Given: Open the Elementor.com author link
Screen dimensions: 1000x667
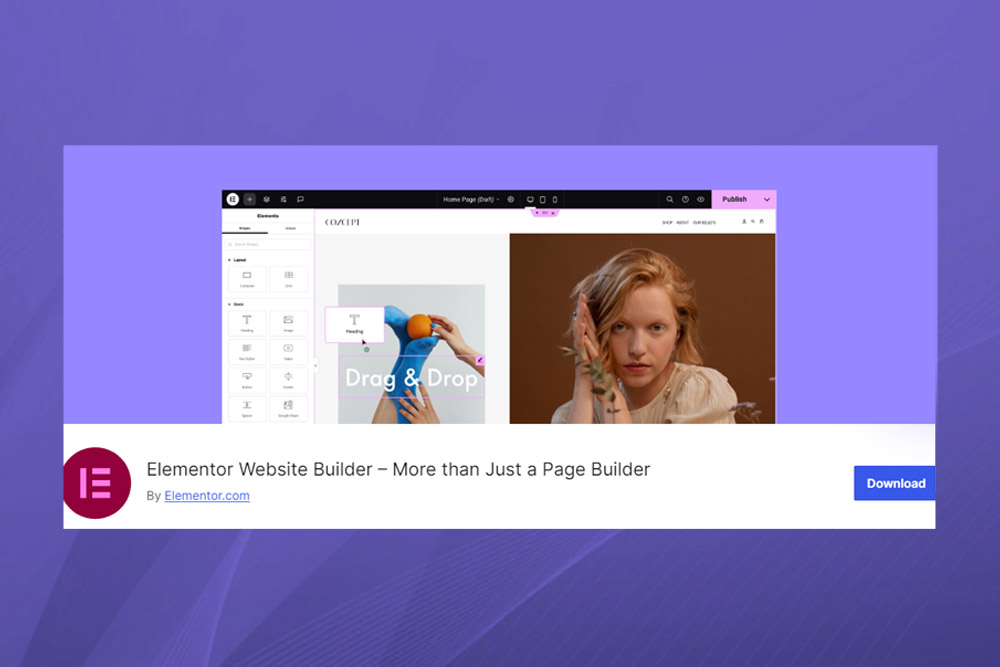Looking at the screenshot, I should tap(207, 495).
